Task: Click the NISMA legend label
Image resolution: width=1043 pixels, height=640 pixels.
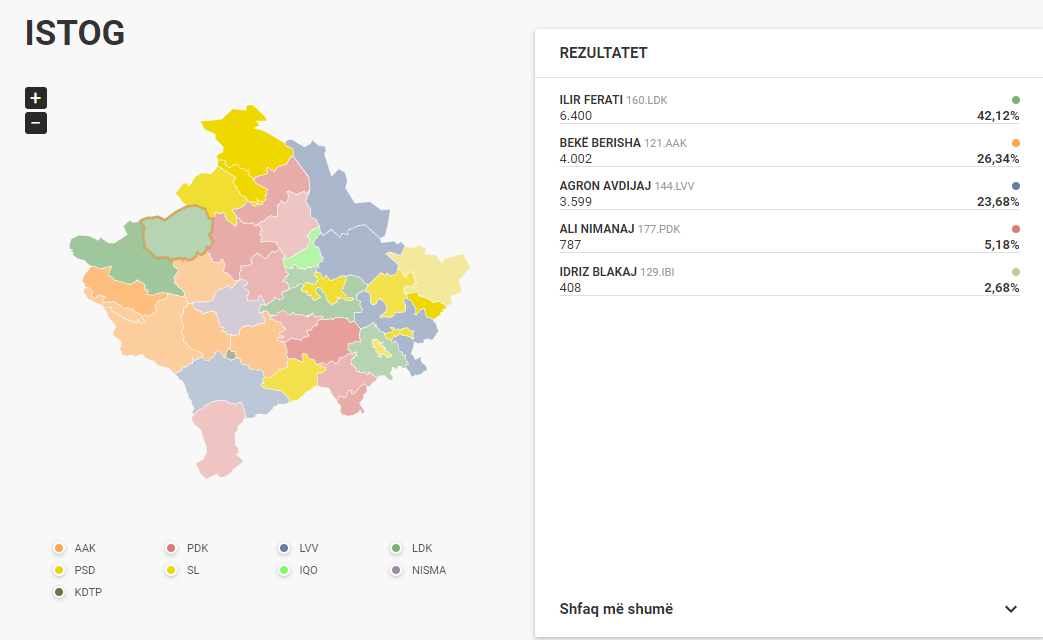Action: pos(429,570)
